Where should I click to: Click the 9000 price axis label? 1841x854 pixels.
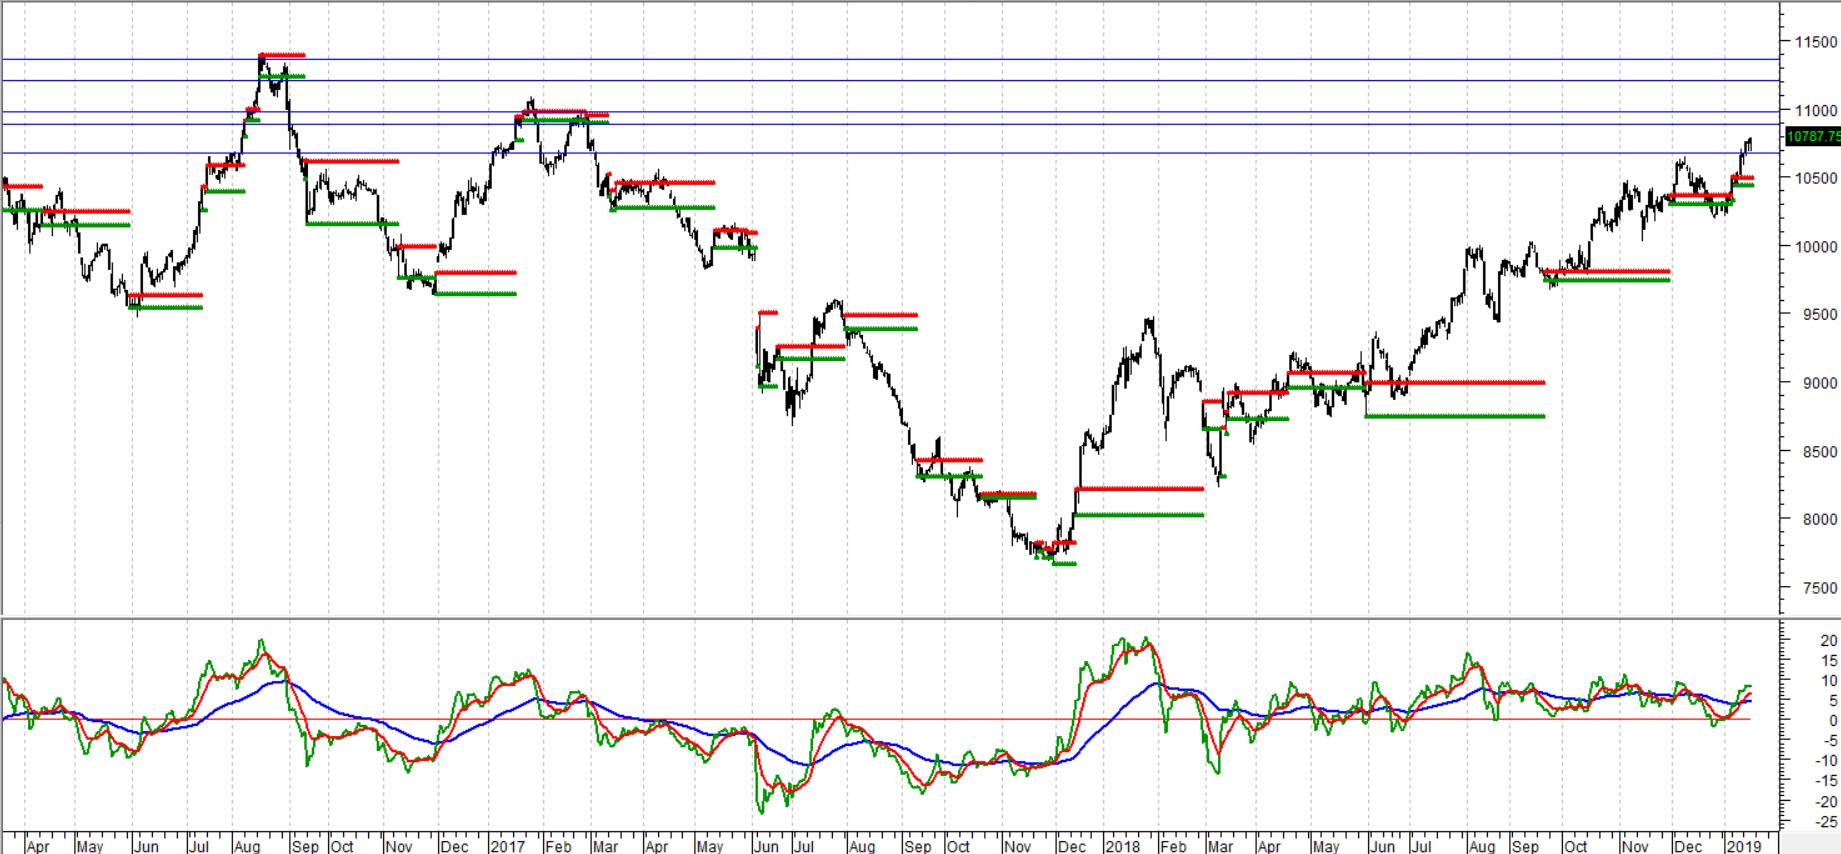pyautogui.click(x=1820, y=383)
